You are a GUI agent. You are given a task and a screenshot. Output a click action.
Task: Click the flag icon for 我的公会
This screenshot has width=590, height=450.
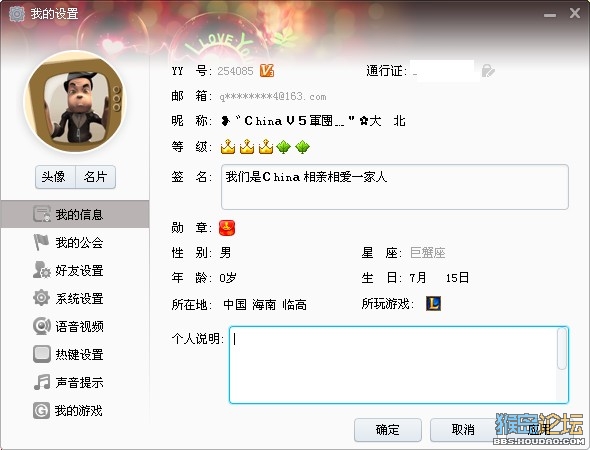41,242
